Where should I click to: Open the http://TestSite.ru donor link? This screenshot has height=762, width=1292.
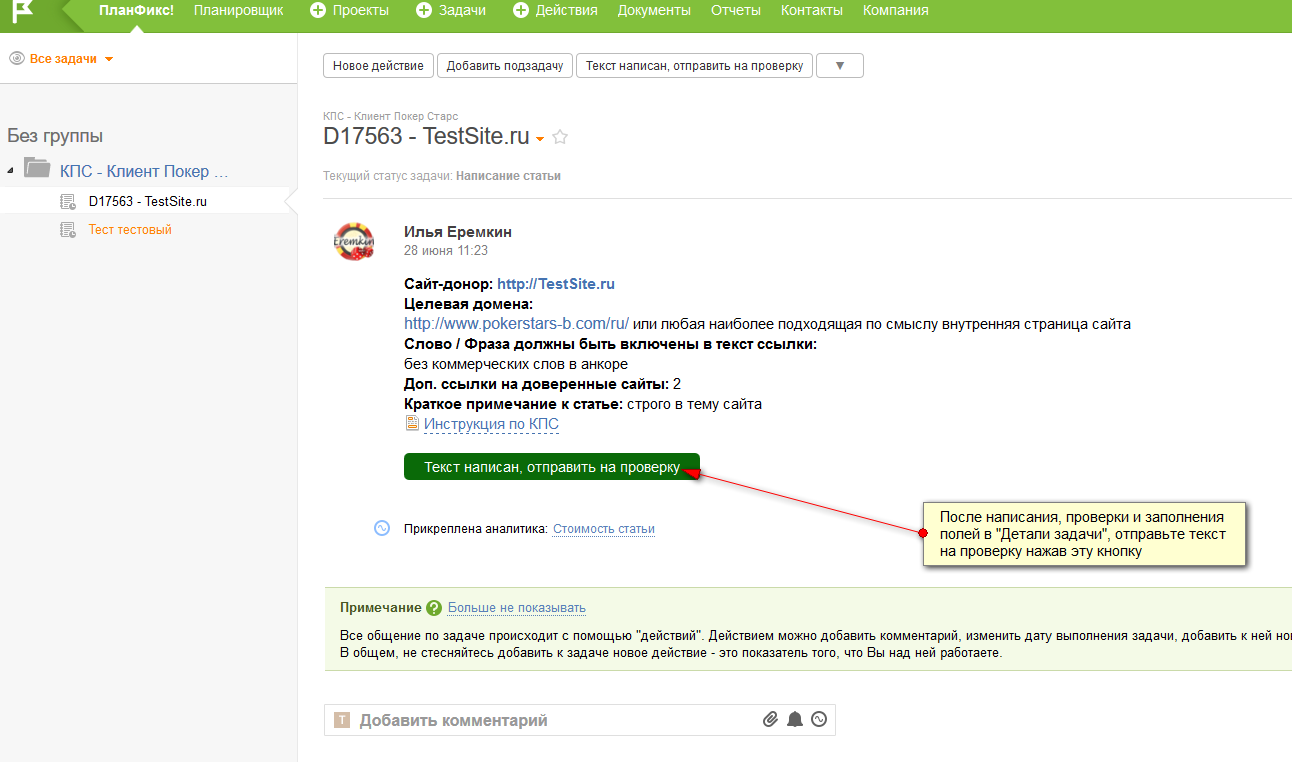click(x=556, y=284)
